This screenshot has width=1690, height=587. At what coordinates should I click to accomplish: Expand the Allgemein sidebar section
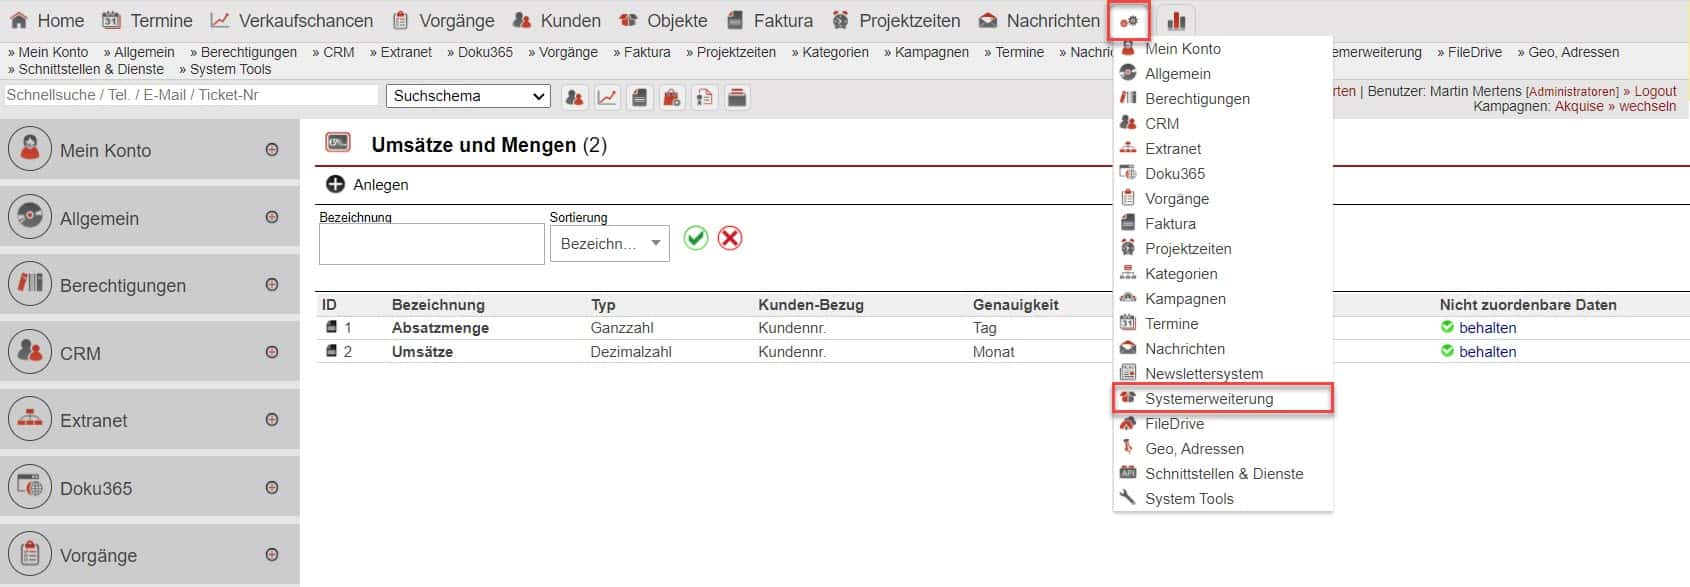pyautogui.click(x=272, y=217)
